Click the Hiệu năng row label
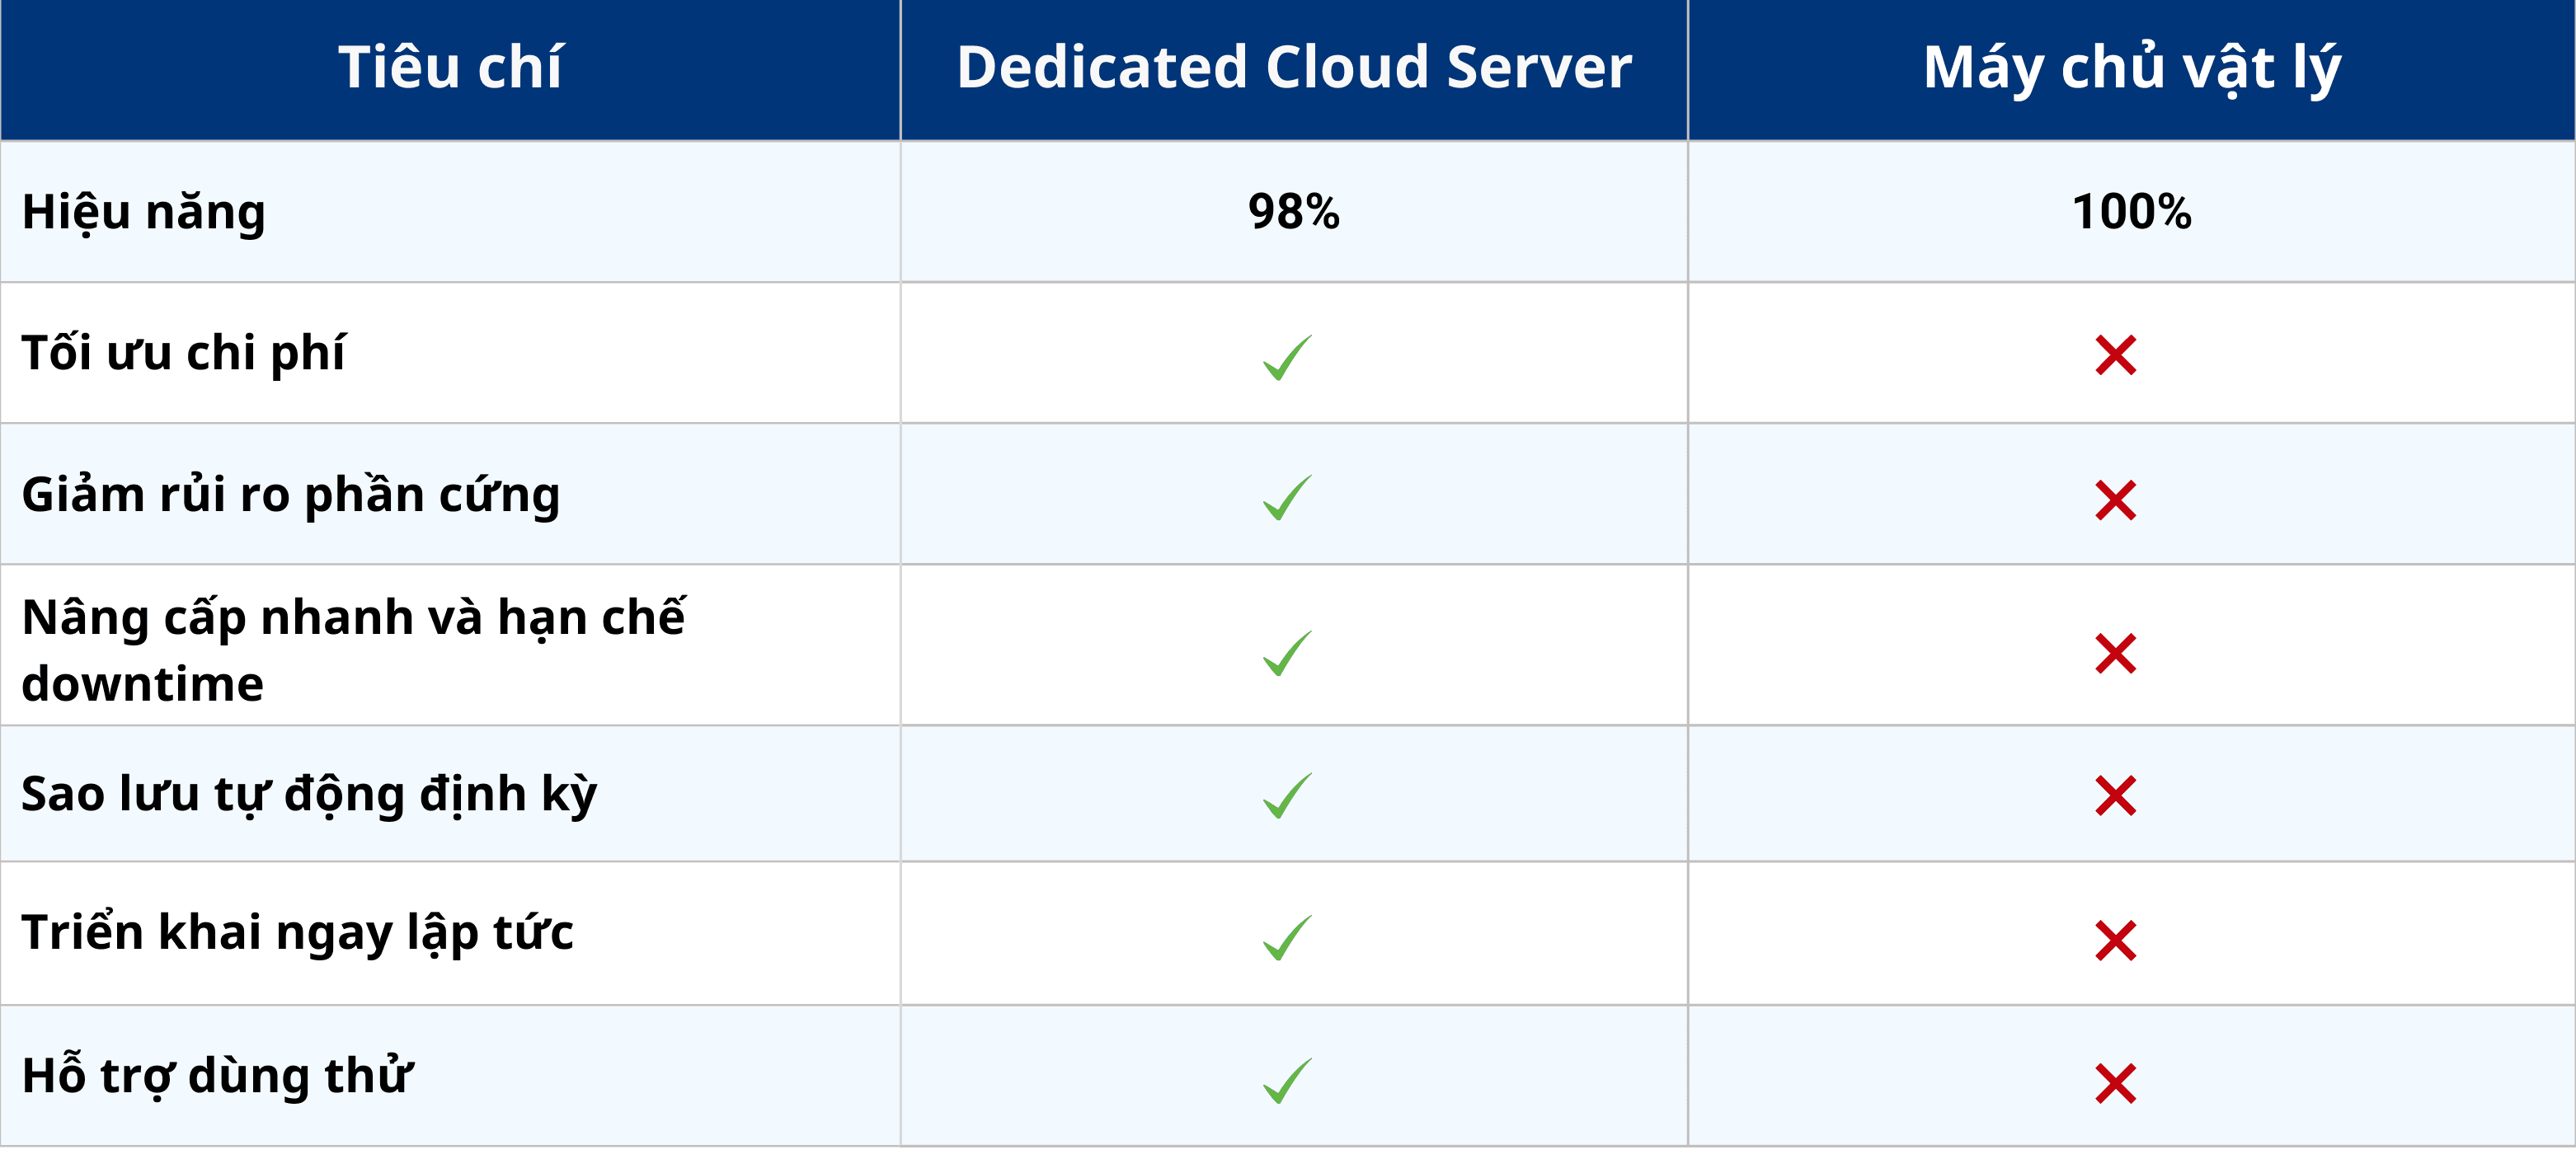This screenshot has height=1159, width=2576. coord(144,212)
